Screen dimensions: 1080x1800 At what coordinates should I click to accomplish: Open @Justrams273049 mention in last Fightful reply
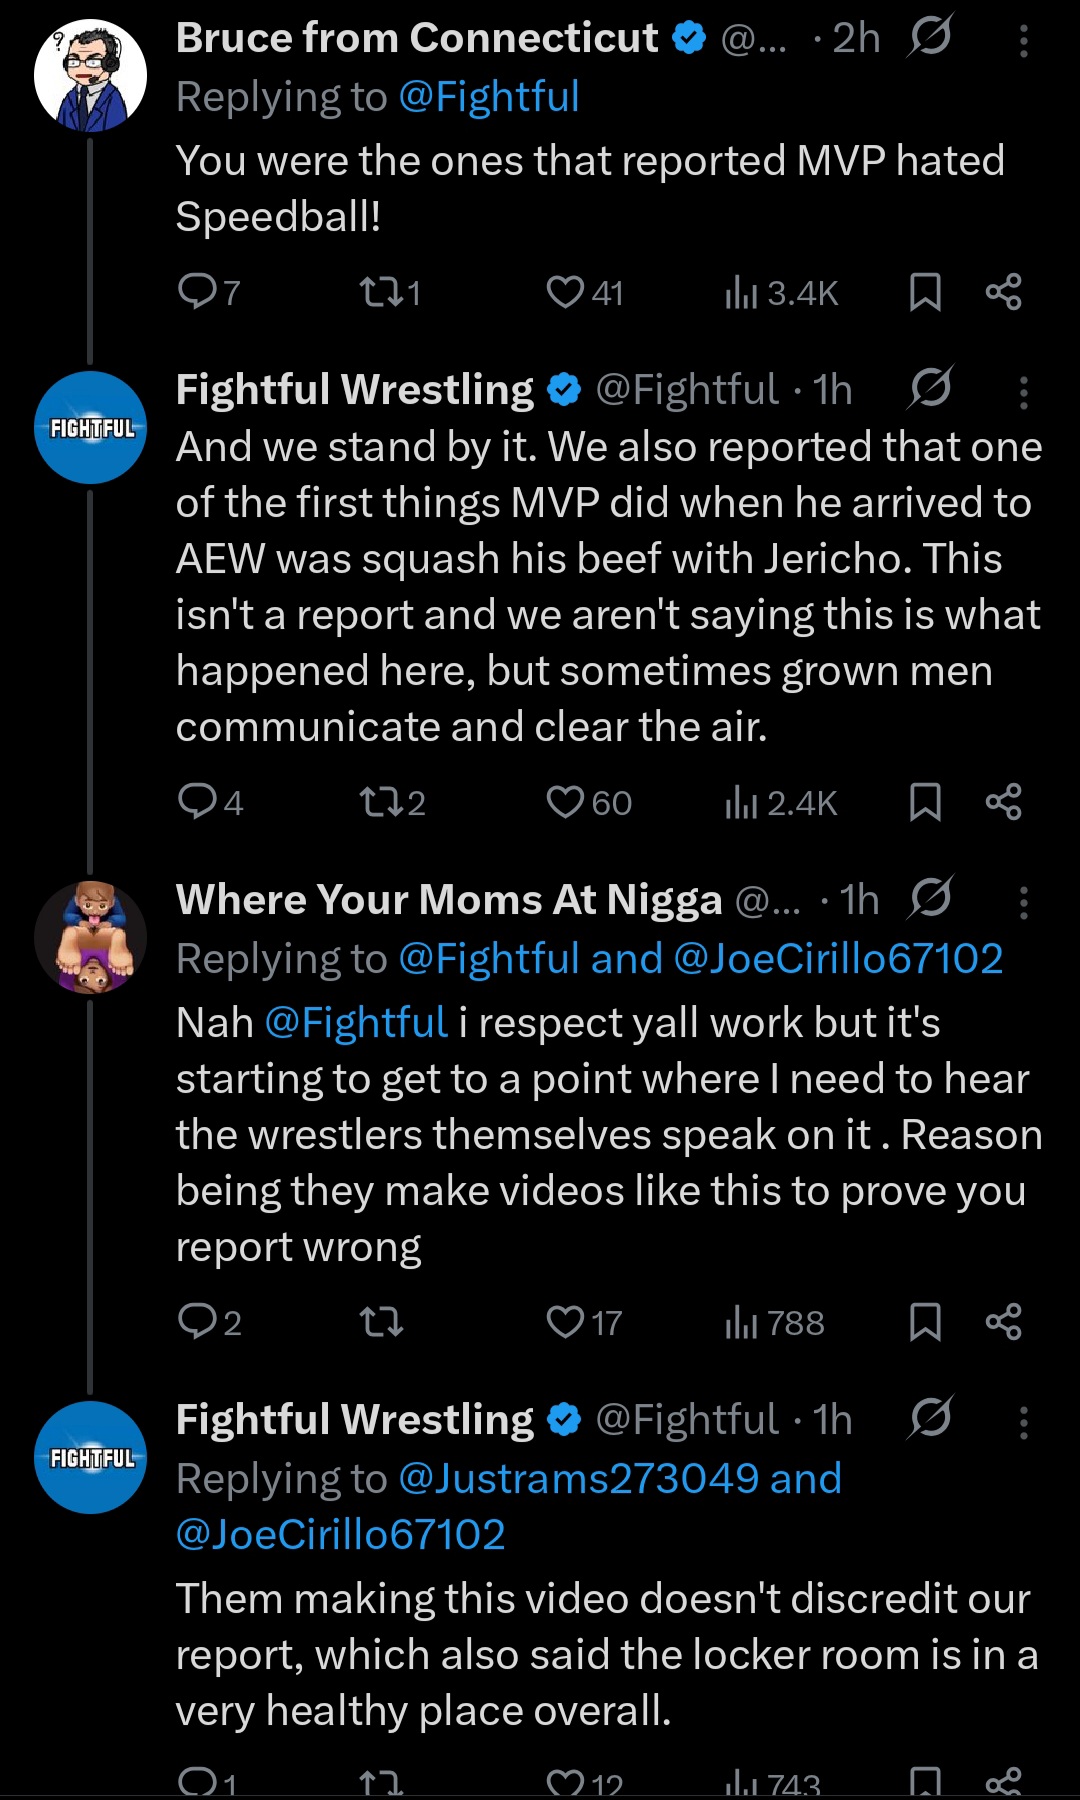[x=578, y=1479]
